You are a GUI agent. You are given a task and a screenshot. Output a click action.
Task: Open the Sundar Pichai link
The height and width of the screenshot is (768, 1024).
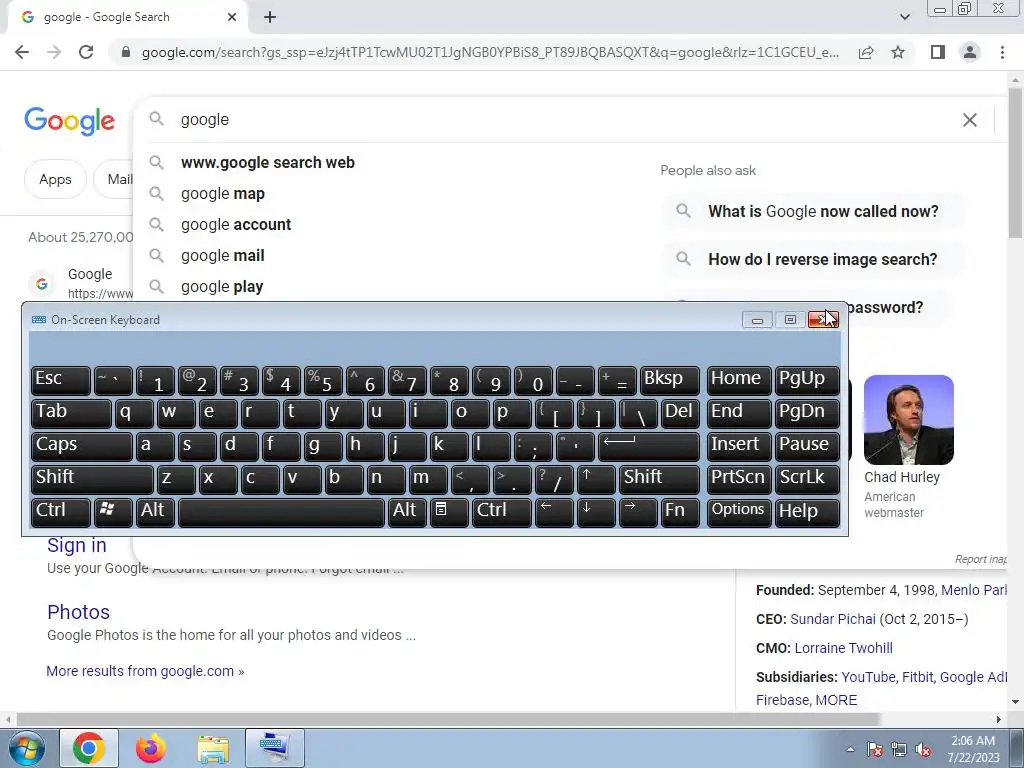(x=833, y=619)
